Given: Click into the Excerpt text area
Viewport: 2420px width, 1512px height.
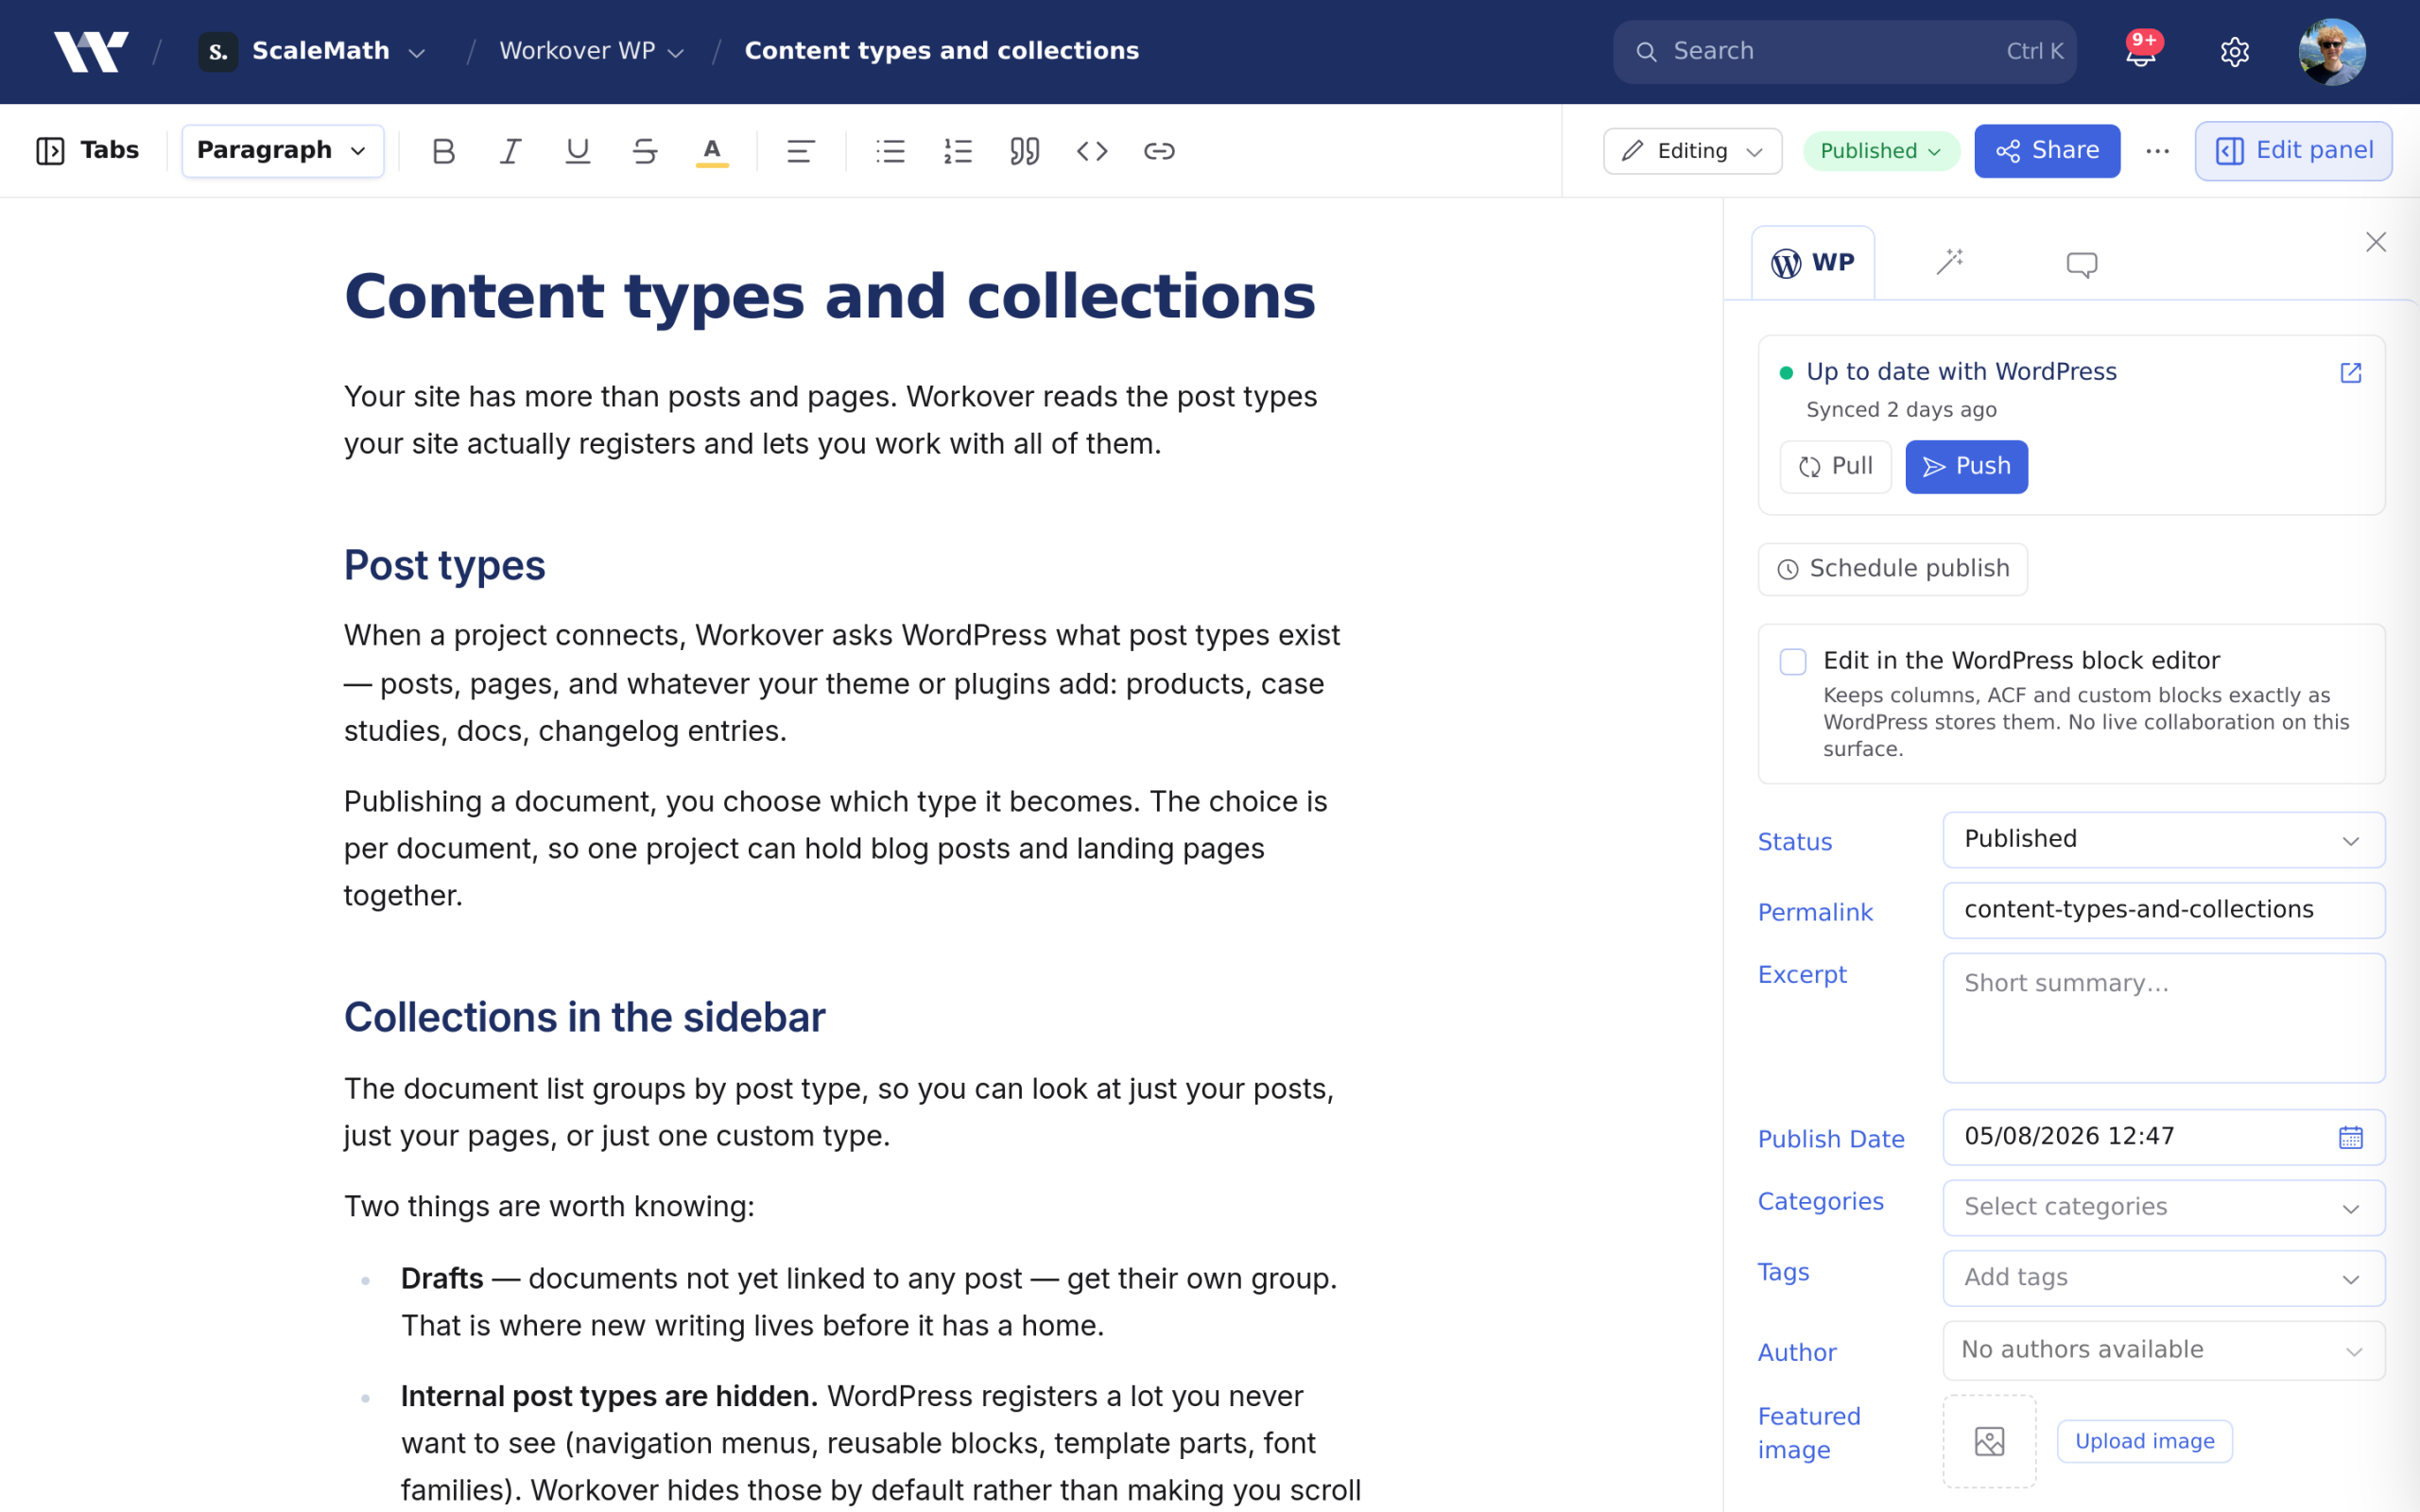Looking at the screenshot, I should click(x=2163, y=1017).
